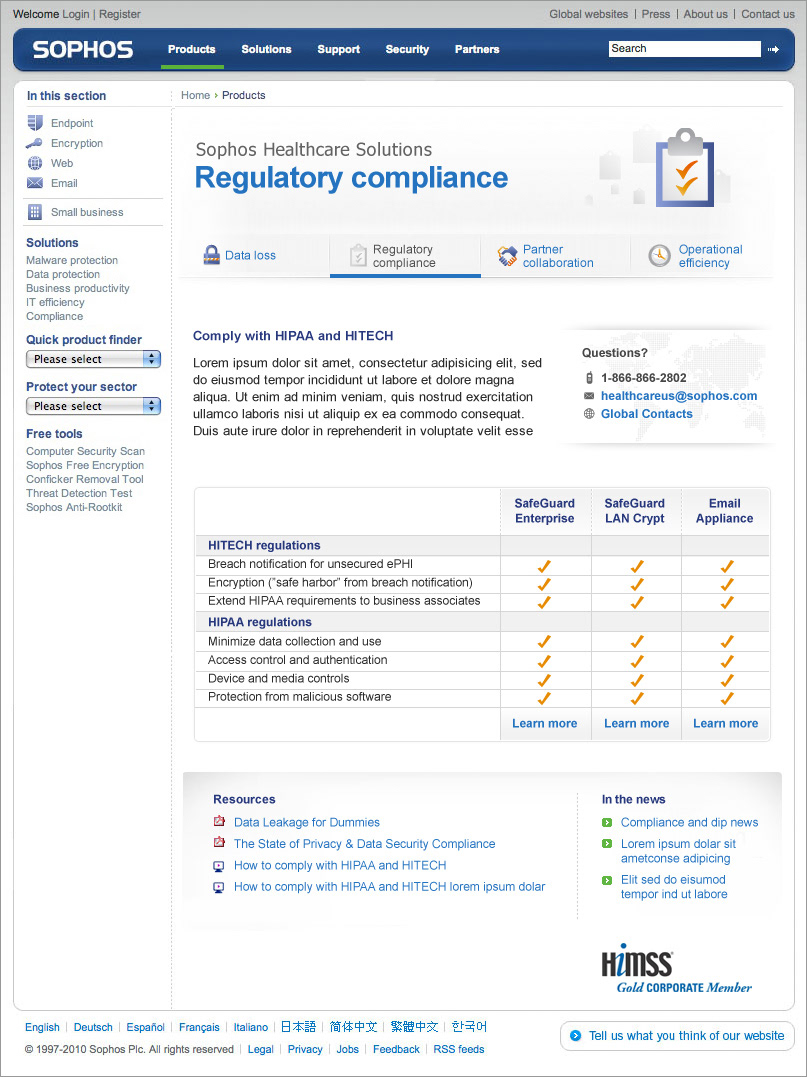Click the Small business building icon
This screenshot has width=807, height=1077.
pos(34,212)
